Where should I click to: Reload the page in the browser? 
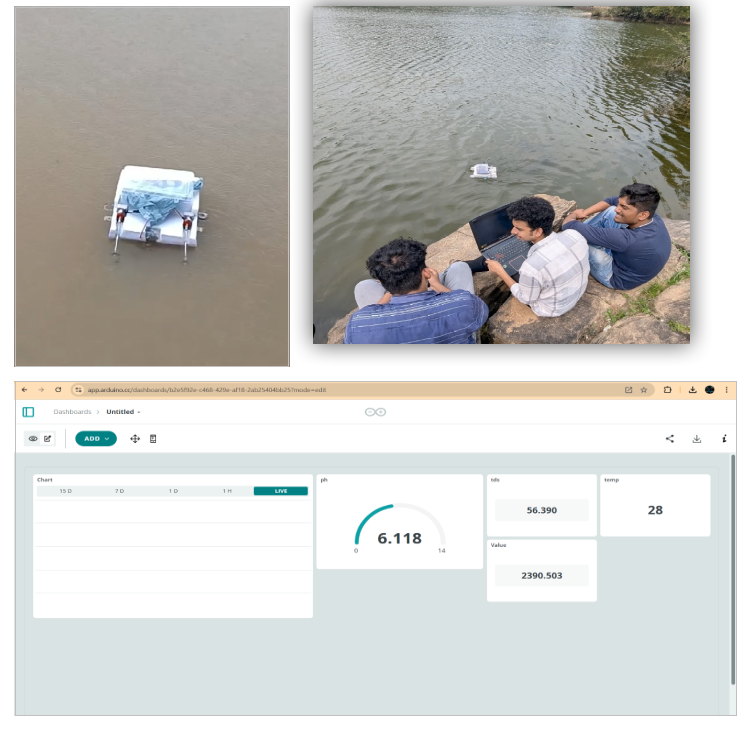[58, 390]
